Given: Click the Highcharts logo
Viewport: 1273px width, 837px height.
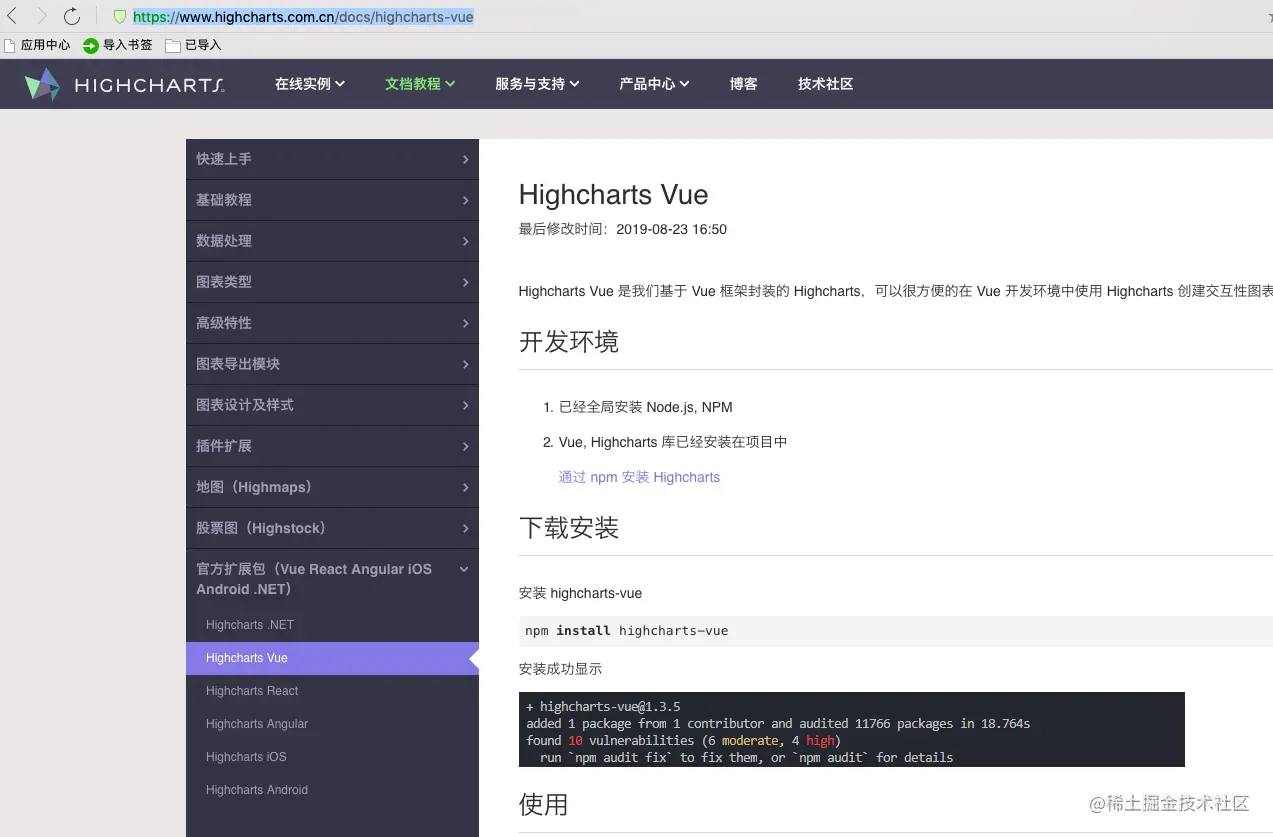Looking at the screenshot, I should (x=124, y=85).
